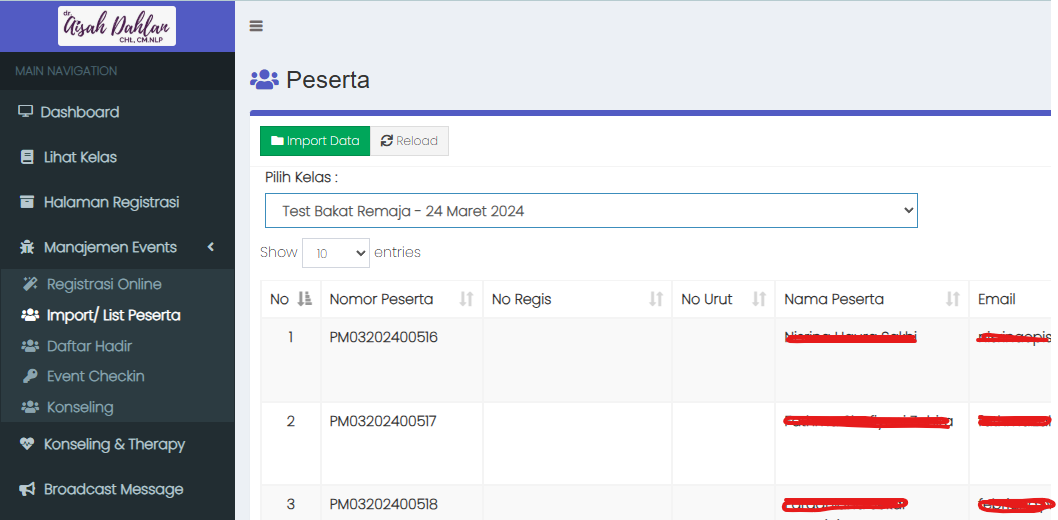Select Event Checkin with key icon
Image resolution: width=1058 pixels, height=520 pixels.
point(95,376)
